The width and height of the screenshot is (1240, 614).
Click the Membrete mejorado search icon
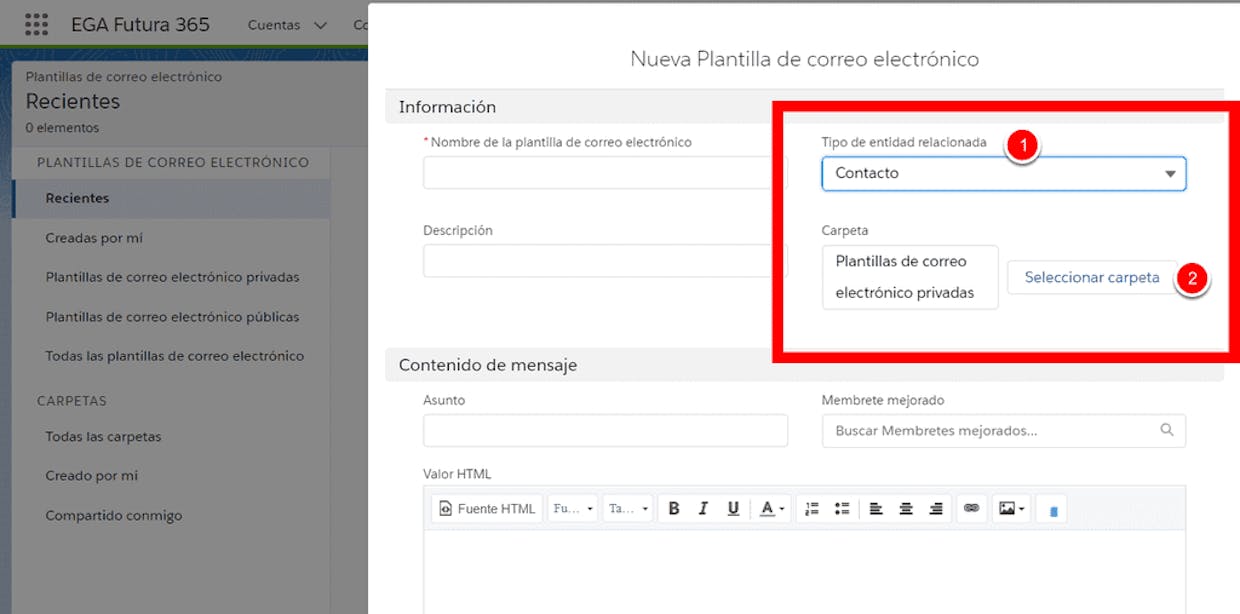1167,430
